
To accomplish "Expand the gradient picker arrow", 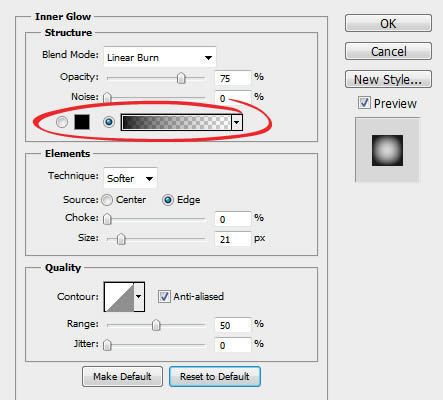I will tap(237, 122).
